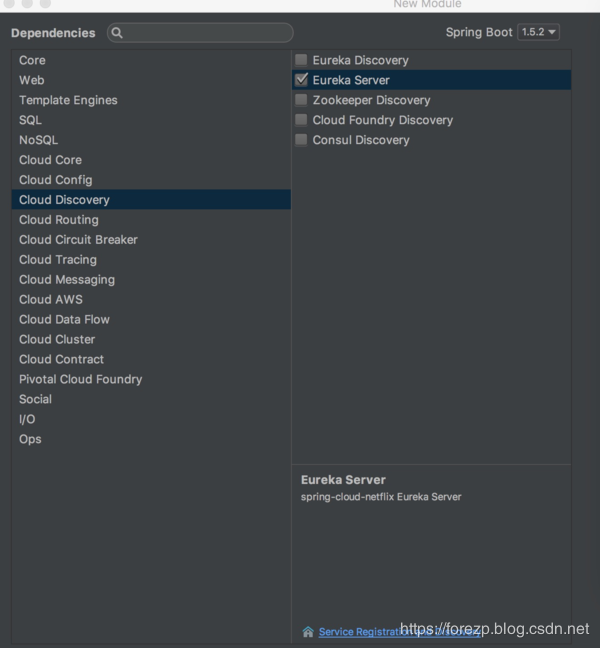
Task: Open the Spring Boot version dropdown
Action: click(x=539, y=32)
